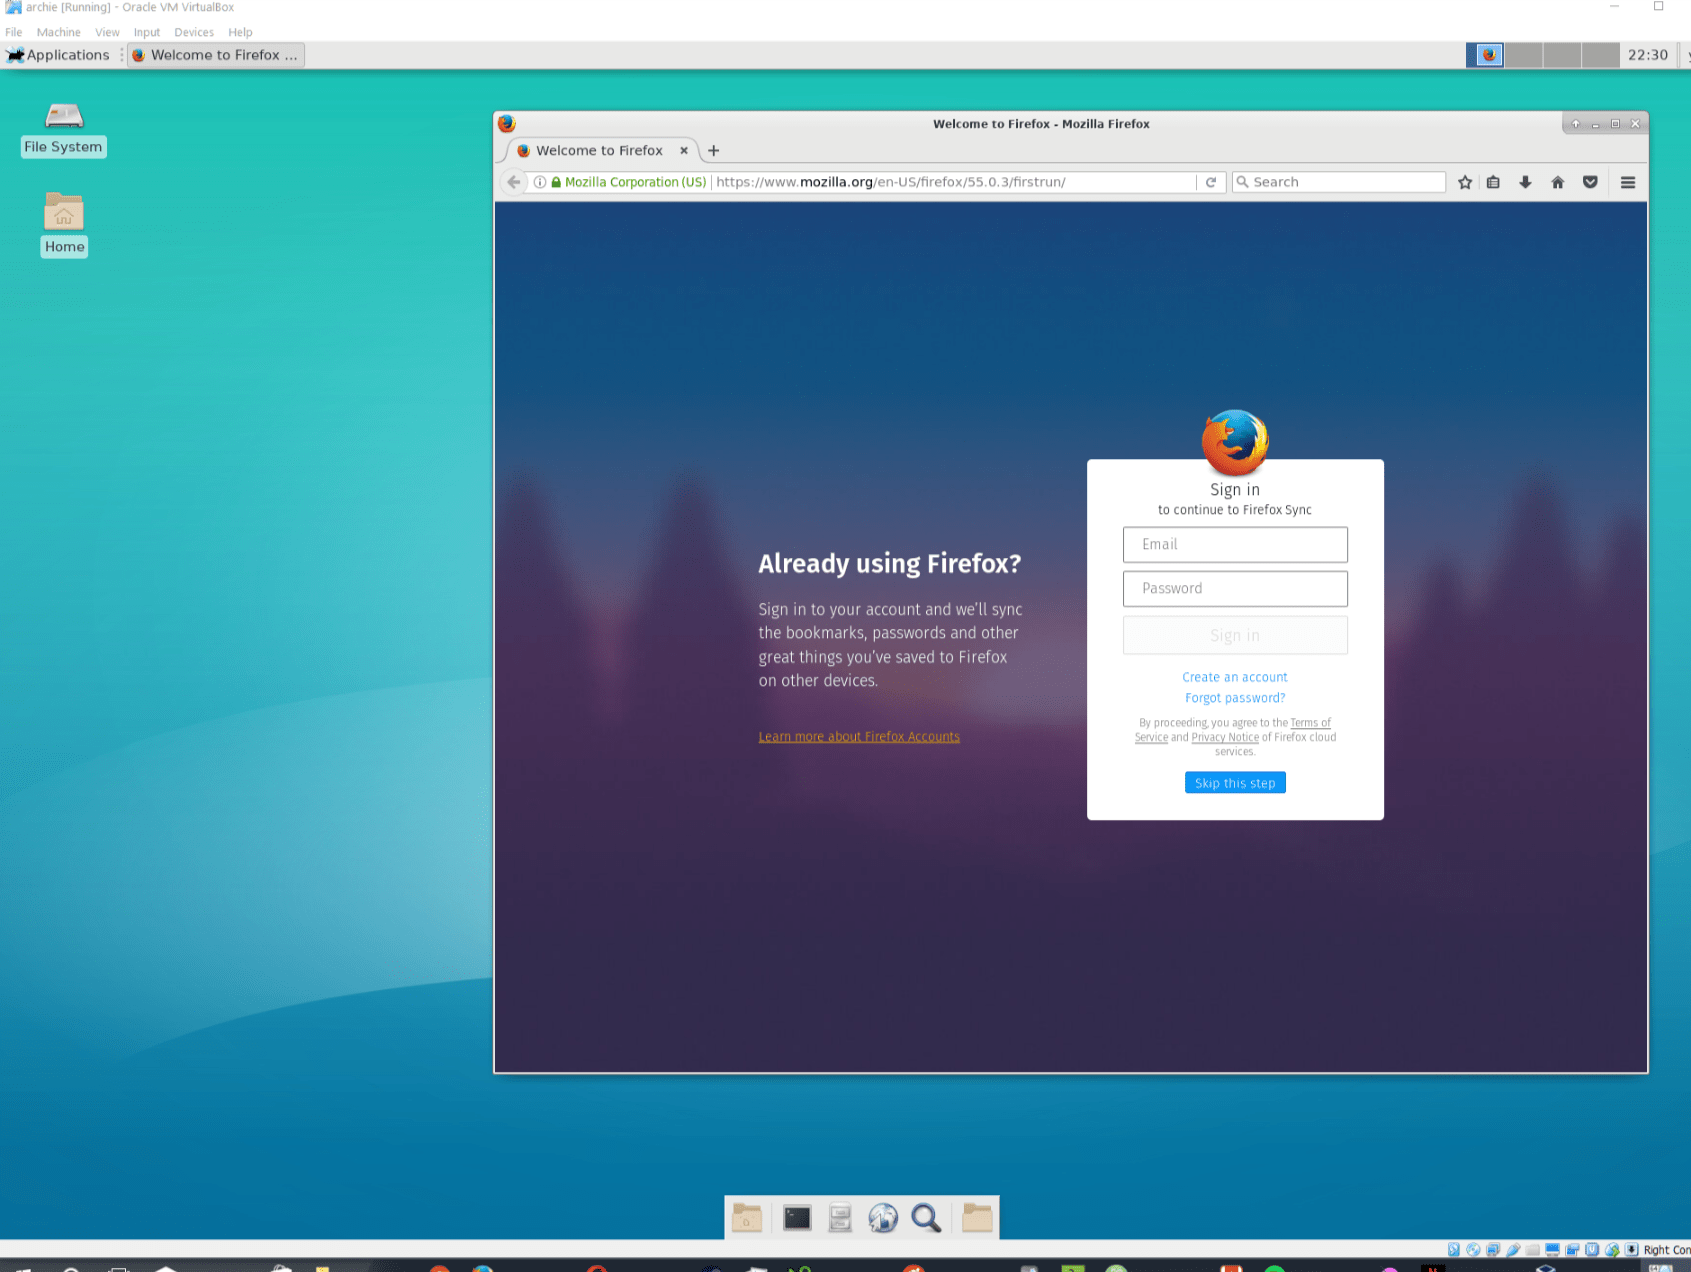Open the Create an account link

point(1234,676)
